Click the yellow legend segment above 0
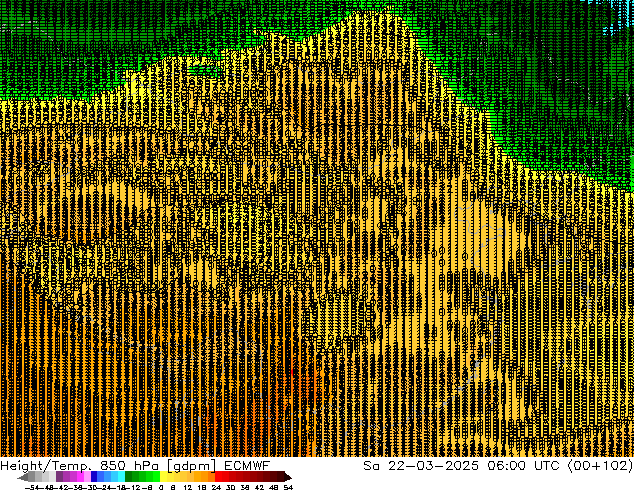This screenshot has height=490, width=634. 164,477
